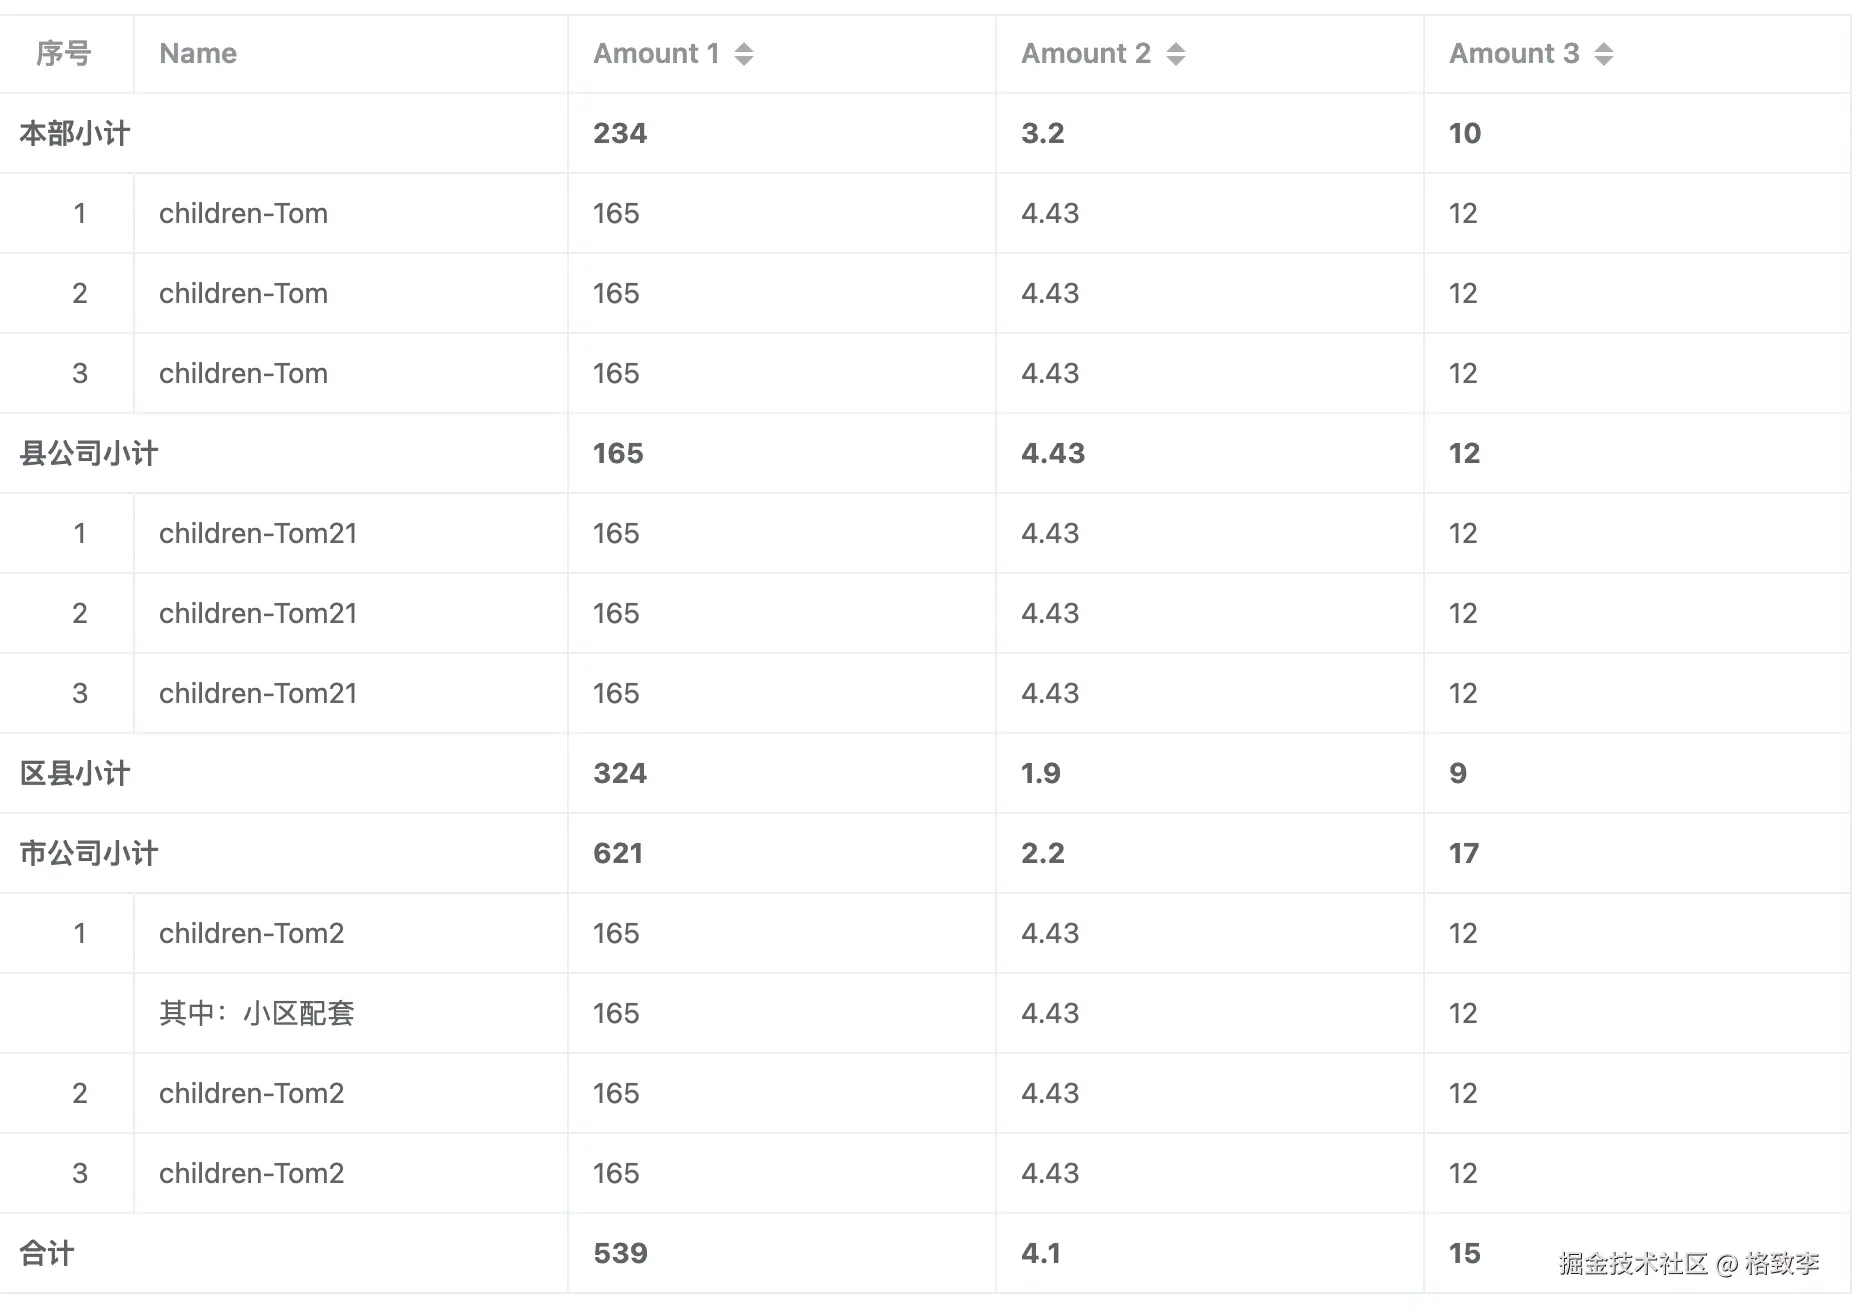Toggle sorting on Amount 3 column
The width and height of the screenshot is (1852, 1310).
click(1603, 54)
